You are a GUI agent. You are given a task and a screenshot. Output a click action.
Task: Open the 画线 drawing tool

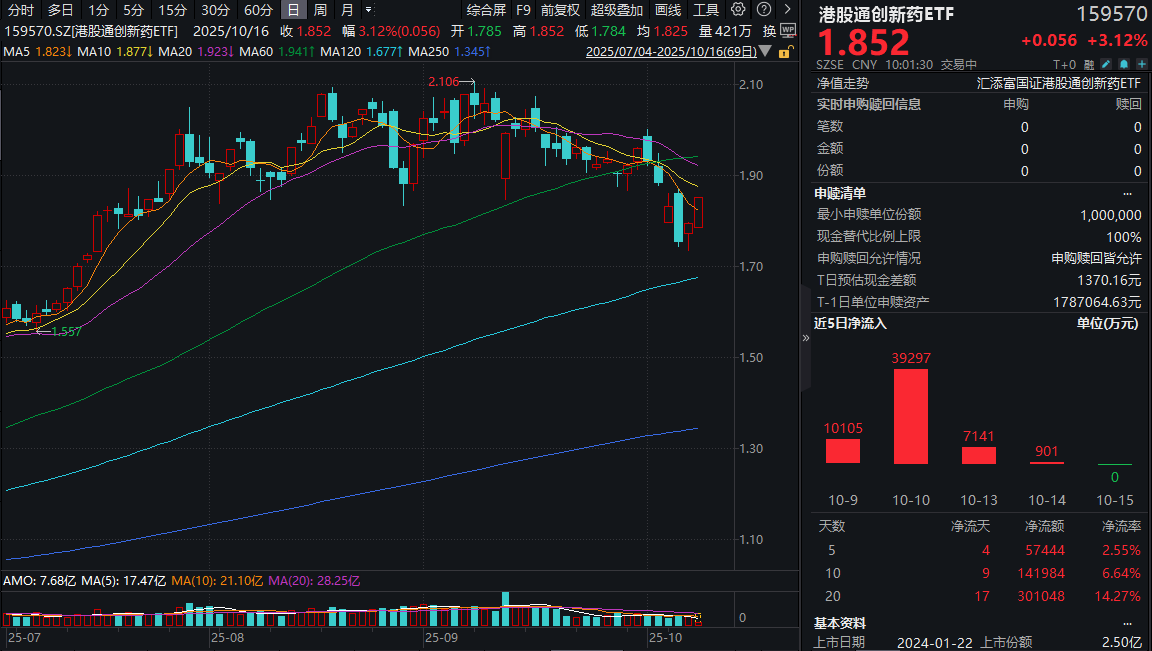click(x=666, y=9)
